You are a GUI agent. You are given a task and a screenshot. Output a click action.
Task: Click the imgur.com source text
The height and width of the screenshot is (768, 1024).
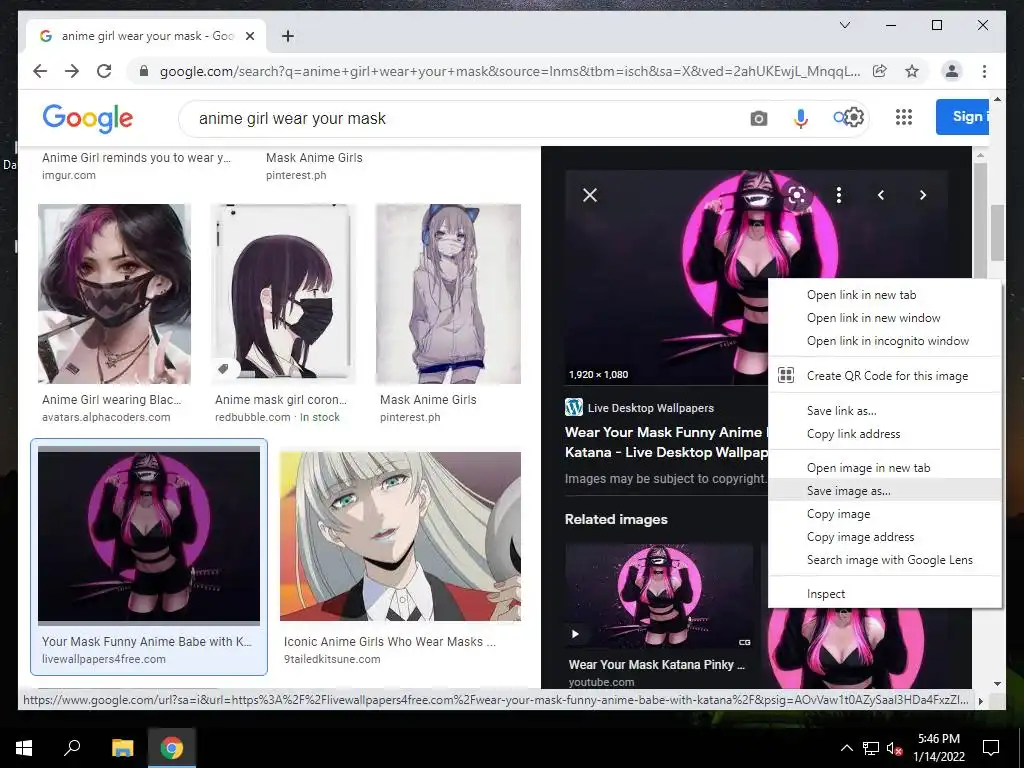(x=69, y=175)
